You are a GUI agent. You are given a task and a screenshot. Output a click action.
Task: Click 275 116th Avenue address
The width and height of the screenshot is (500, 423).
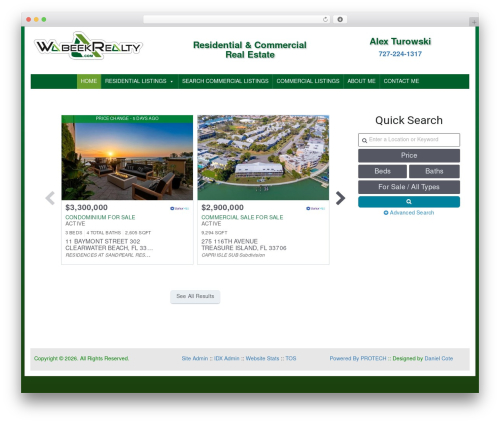(x=229, y=241)
